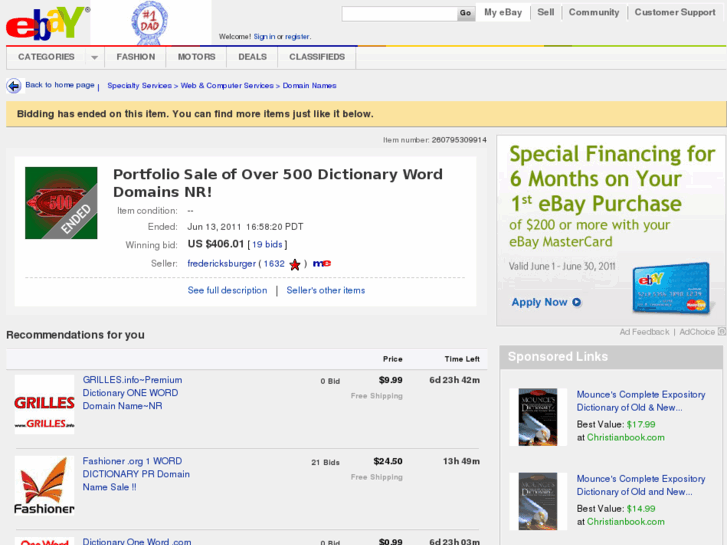Viewport: 727px width, 545px height.
Task: Open See full description link
Action: [227, 290]
